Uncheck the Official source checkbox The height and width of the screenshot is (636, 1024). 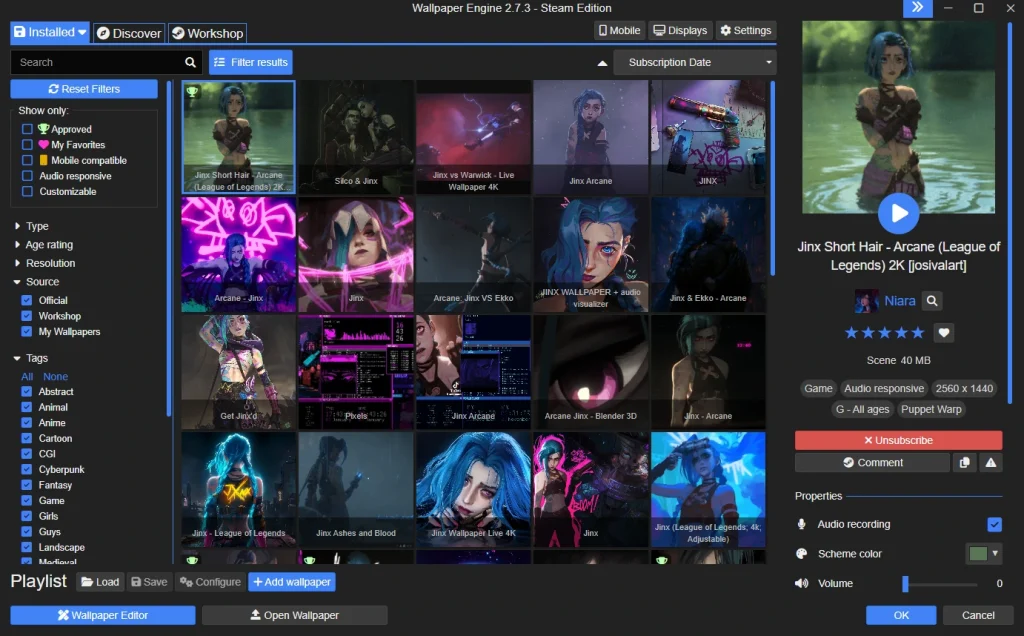point(26,300)
